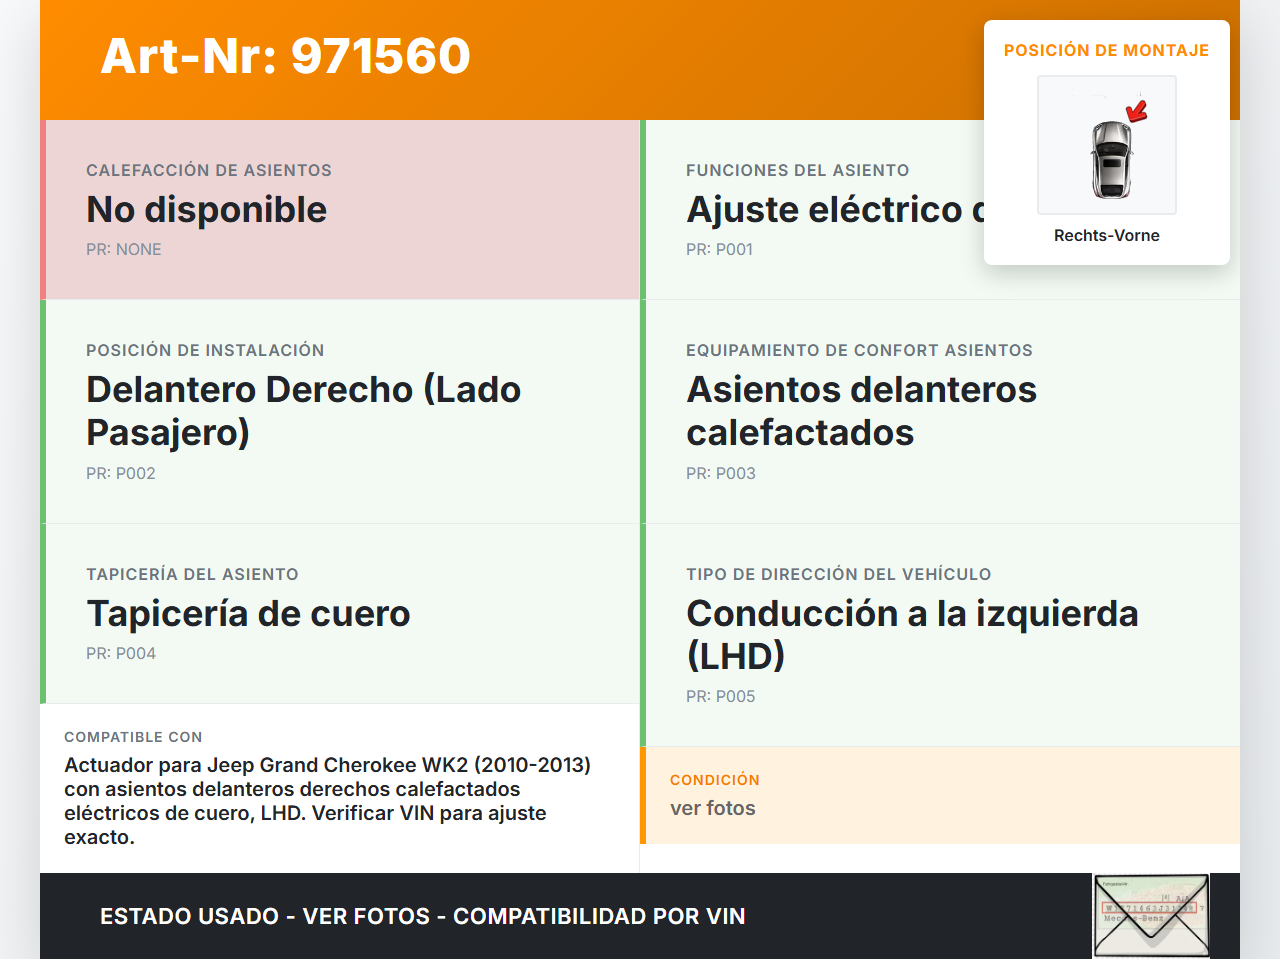Screen dimensions: 1280x959
Task: Click the Jeep Grand Cherokee compatibility description
Action: [x=327, y=800]
